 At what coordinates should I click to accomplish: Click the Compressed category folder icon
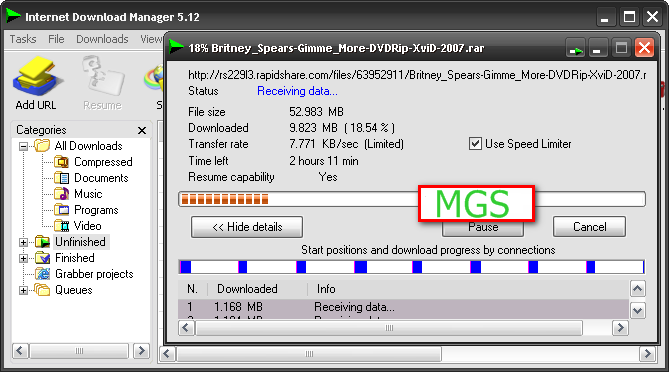pyautogui.click(x=62, y=162)
